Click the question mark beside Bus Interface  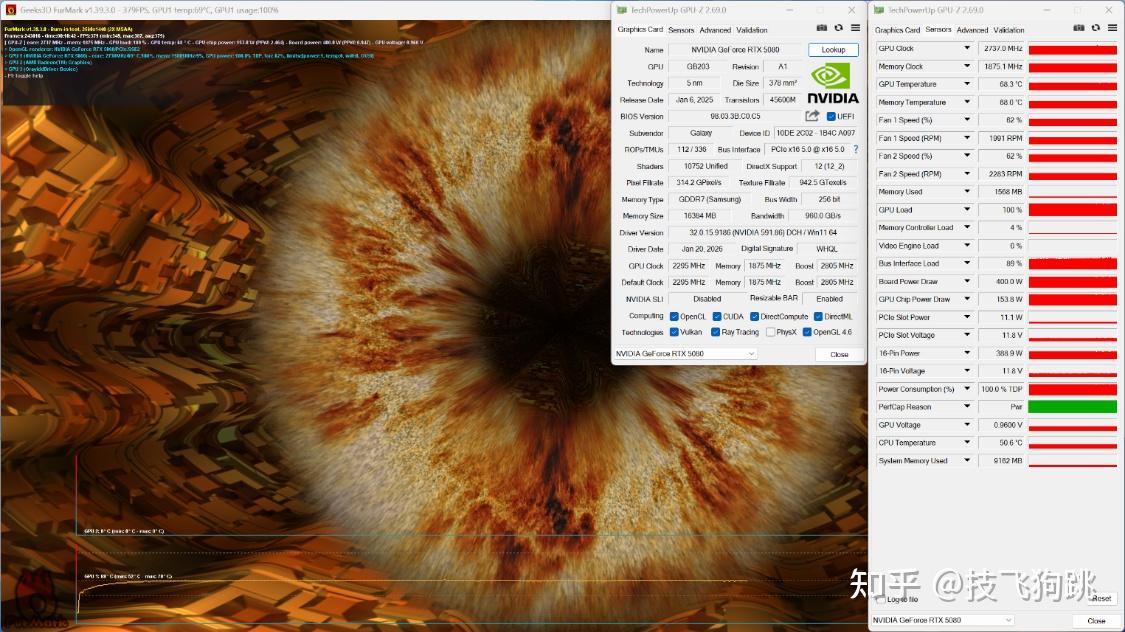coord(855,149)
